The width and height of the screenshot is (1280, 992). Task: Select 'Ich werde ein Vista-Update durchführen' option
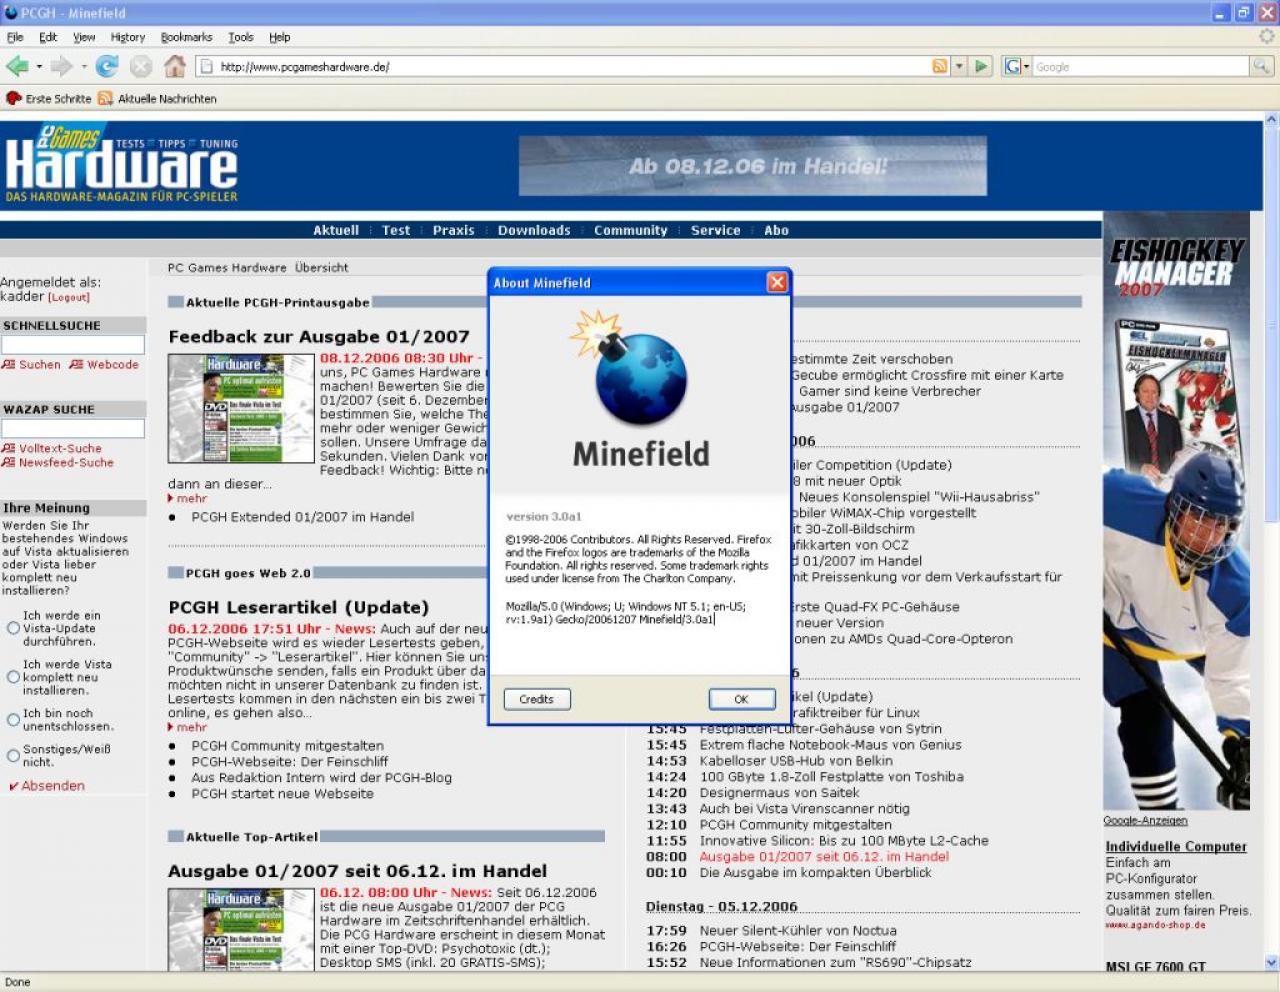pyautogui.click(x=13, y=629)
